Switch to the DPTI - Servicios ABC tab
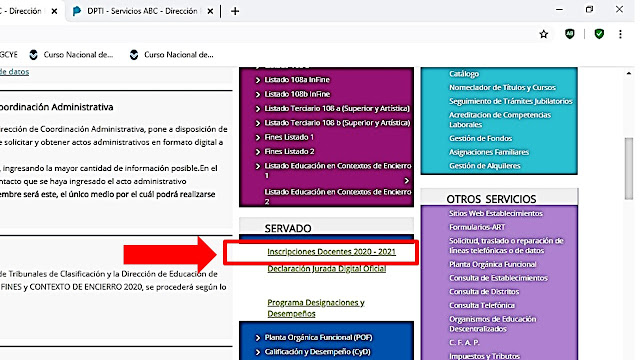The width and height of the screenshot is (640, 360). click(x=142, y=11)
